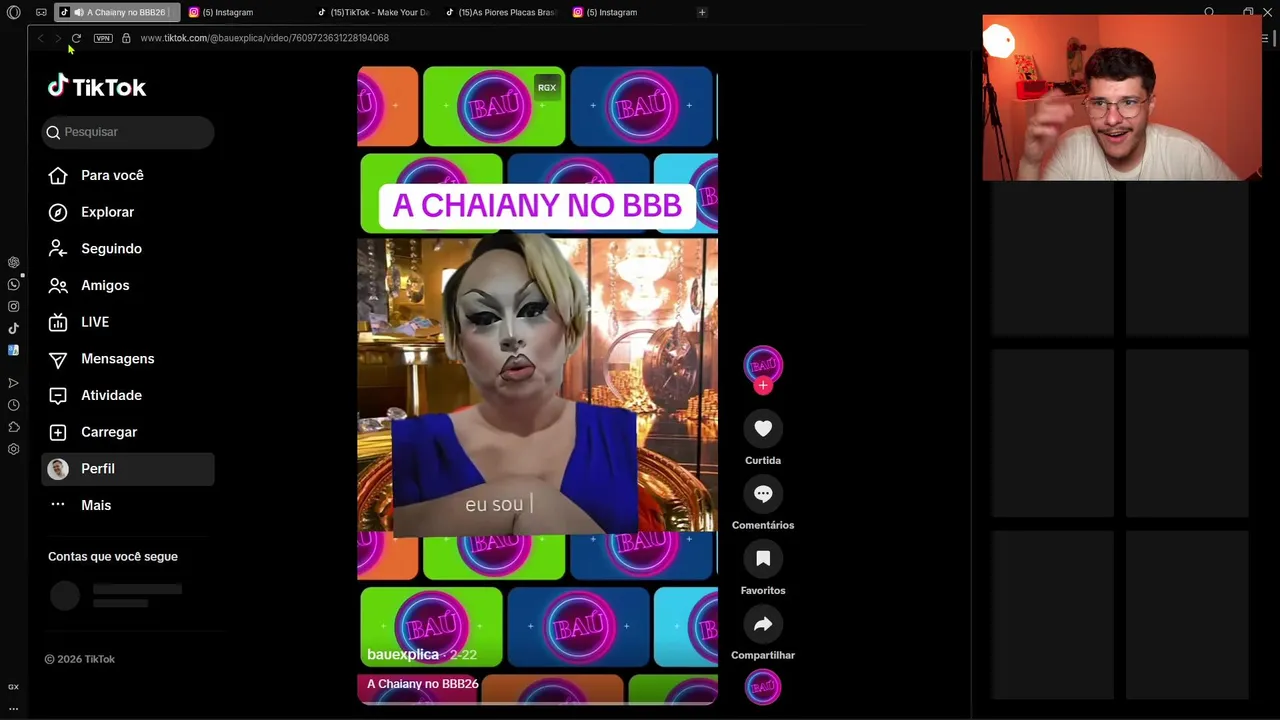
Task: Reload the page
Action: tap(76, 38)
